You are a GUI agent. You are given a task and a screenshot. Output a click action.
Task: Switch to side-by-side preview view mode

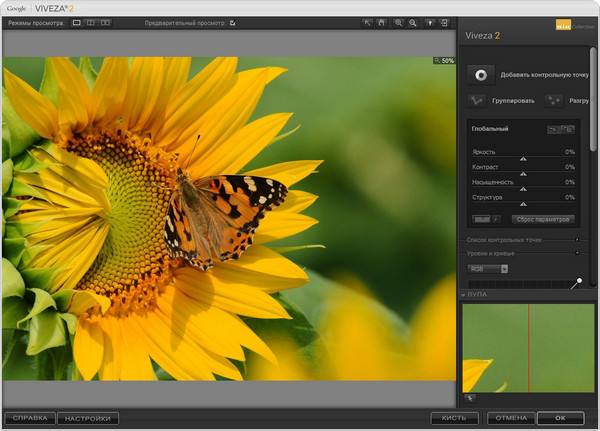(x=105, y=22)
